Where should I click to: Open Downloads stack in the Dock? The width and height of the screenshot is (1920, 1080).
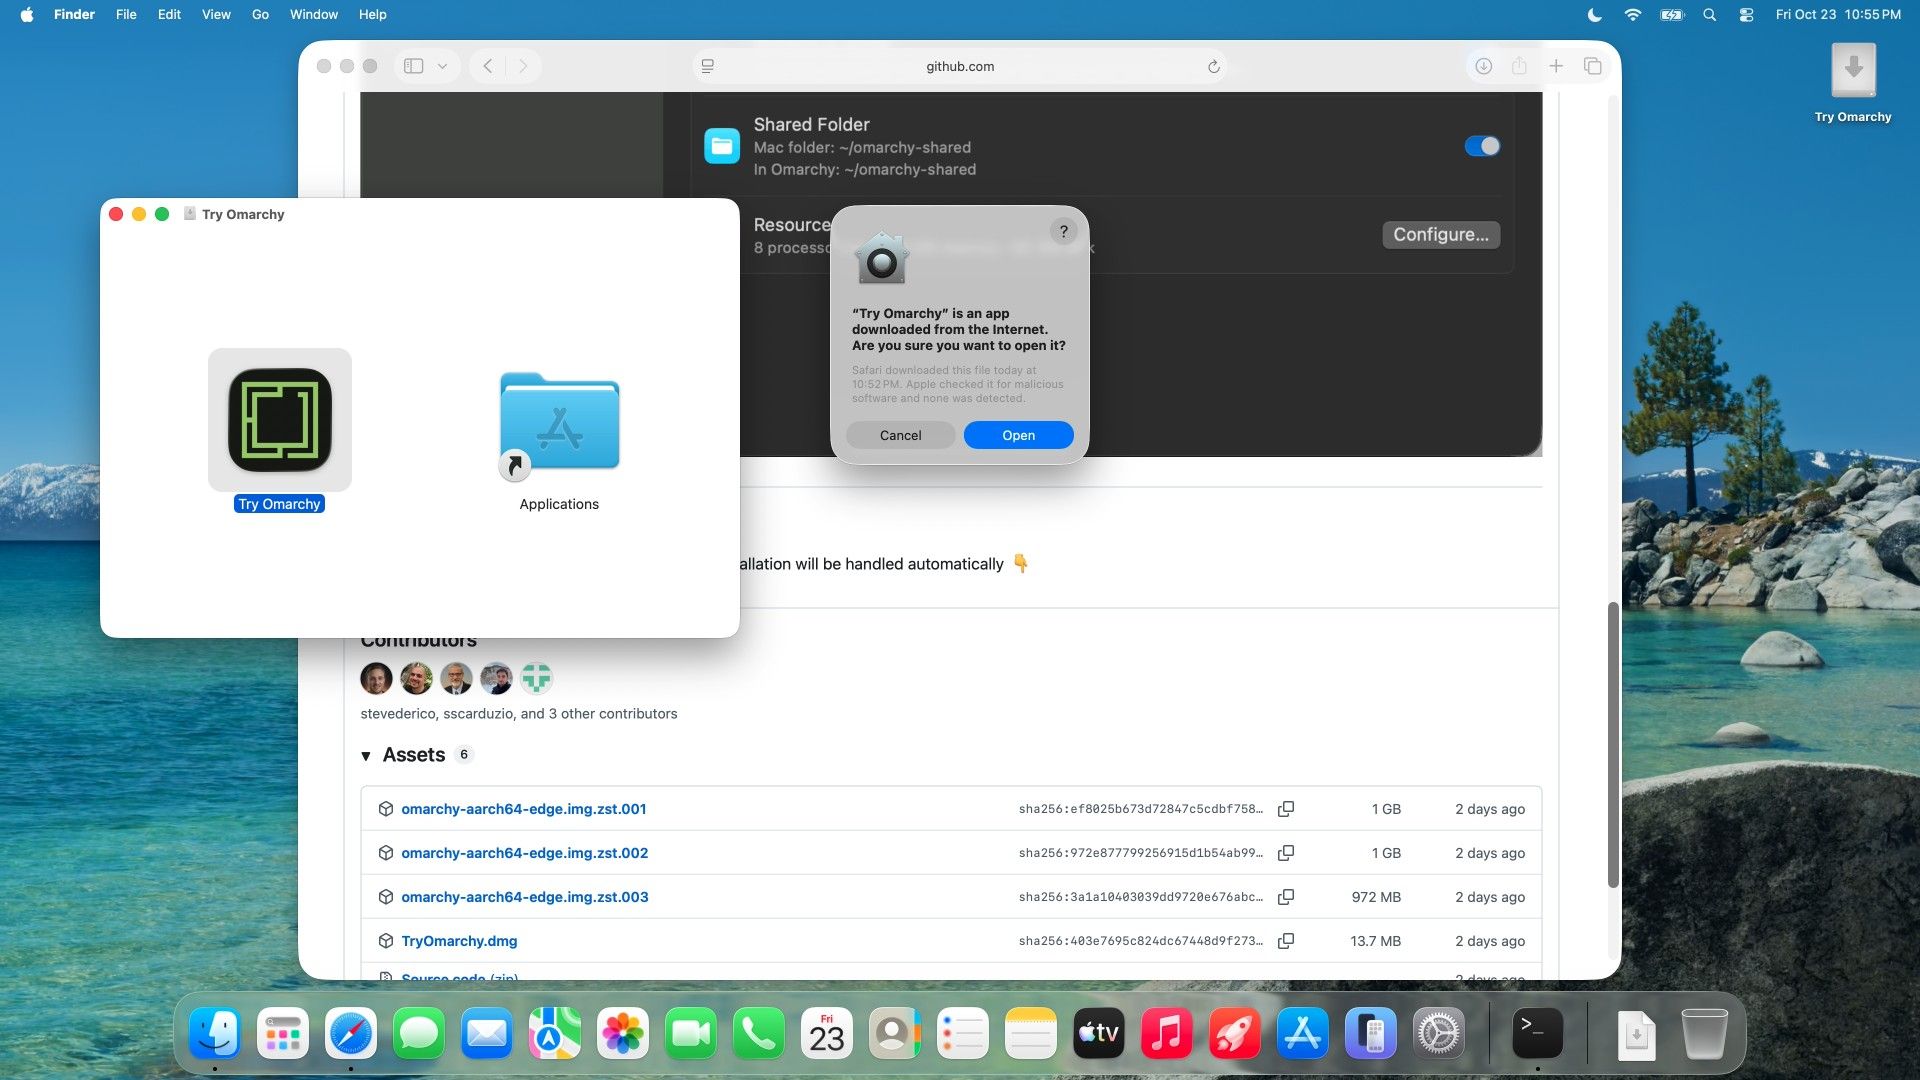click(1636, 1034)
